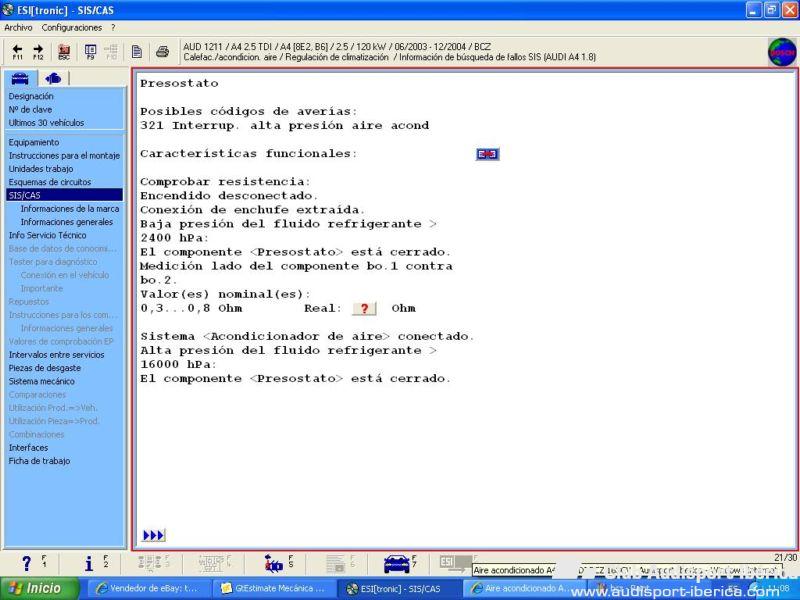Select Piezas de desgaste
The width and height of the screenshot is (800, 600).
[x=44, y=368]
